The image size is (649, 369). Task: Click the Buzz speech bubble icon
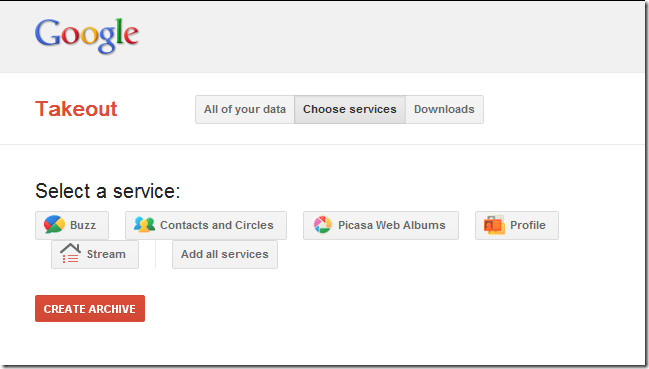pyautogui.click(x=54, y=225)
